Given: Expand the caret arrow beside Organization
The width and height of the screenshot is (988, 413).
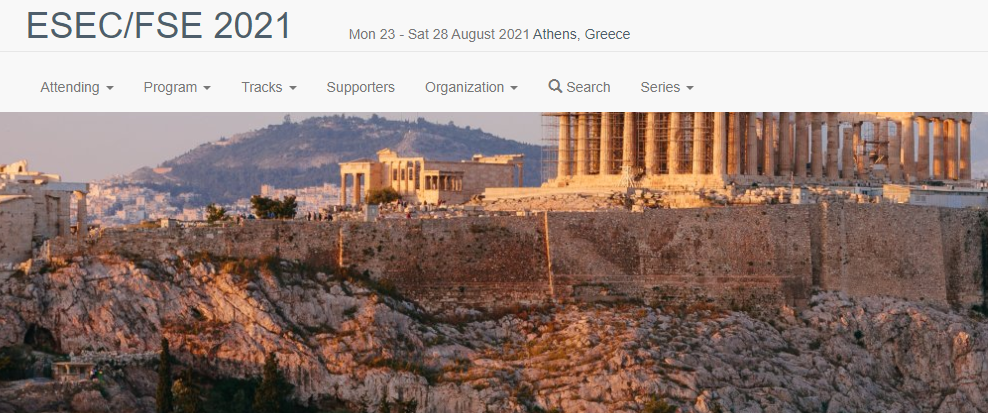Looking at the screenshot, I should tap(514, 88).
